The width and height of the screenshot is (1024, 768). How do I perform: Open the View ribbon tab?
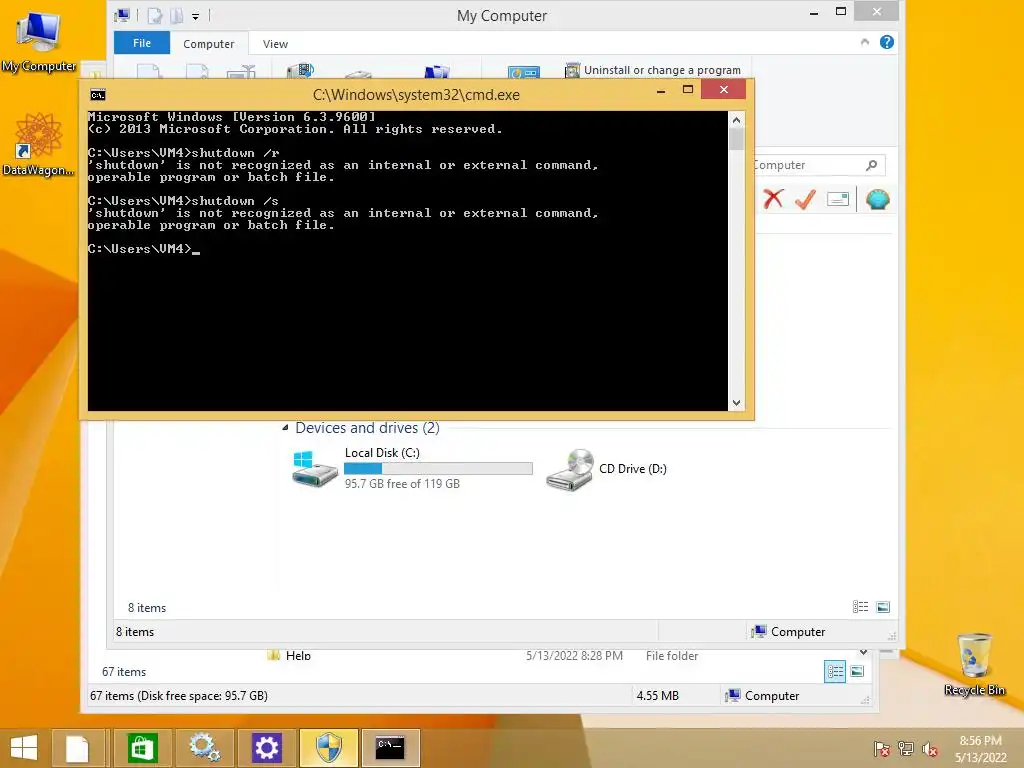[275, 44]
